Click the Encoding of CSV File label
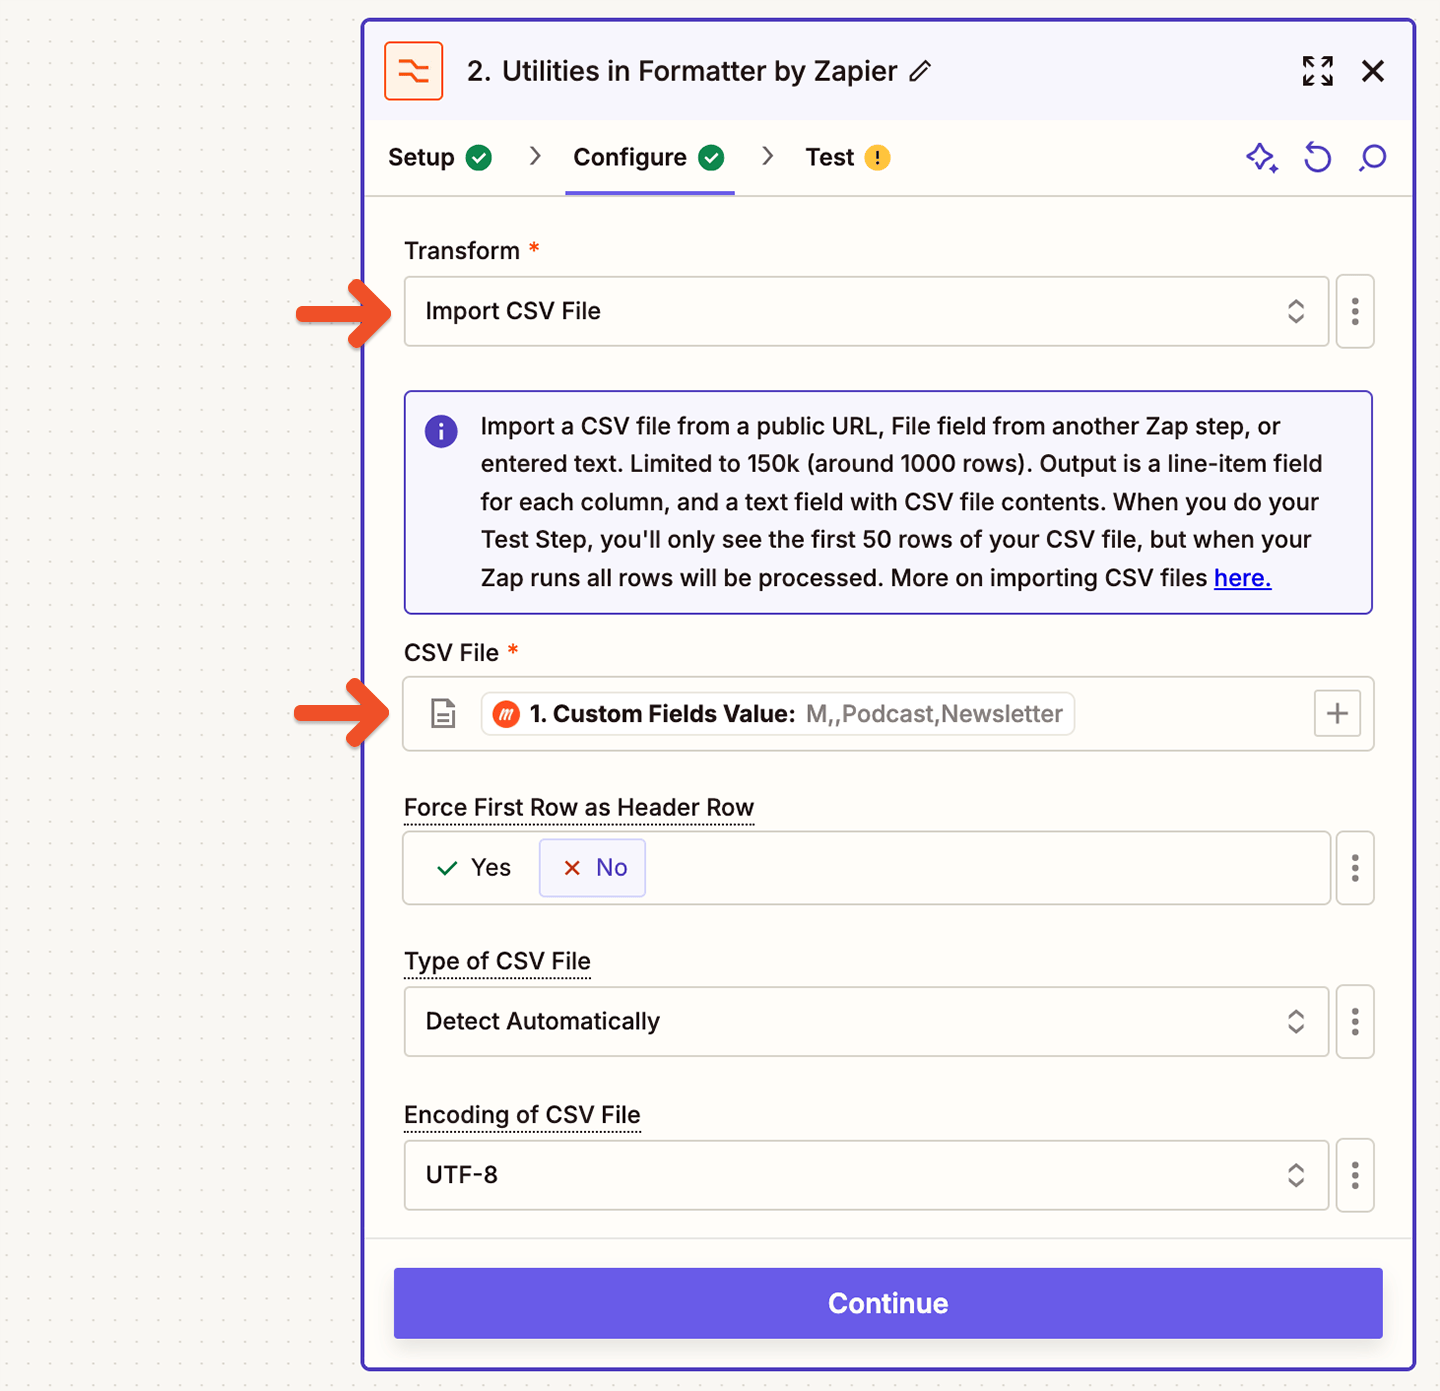 click(522, 1115)
